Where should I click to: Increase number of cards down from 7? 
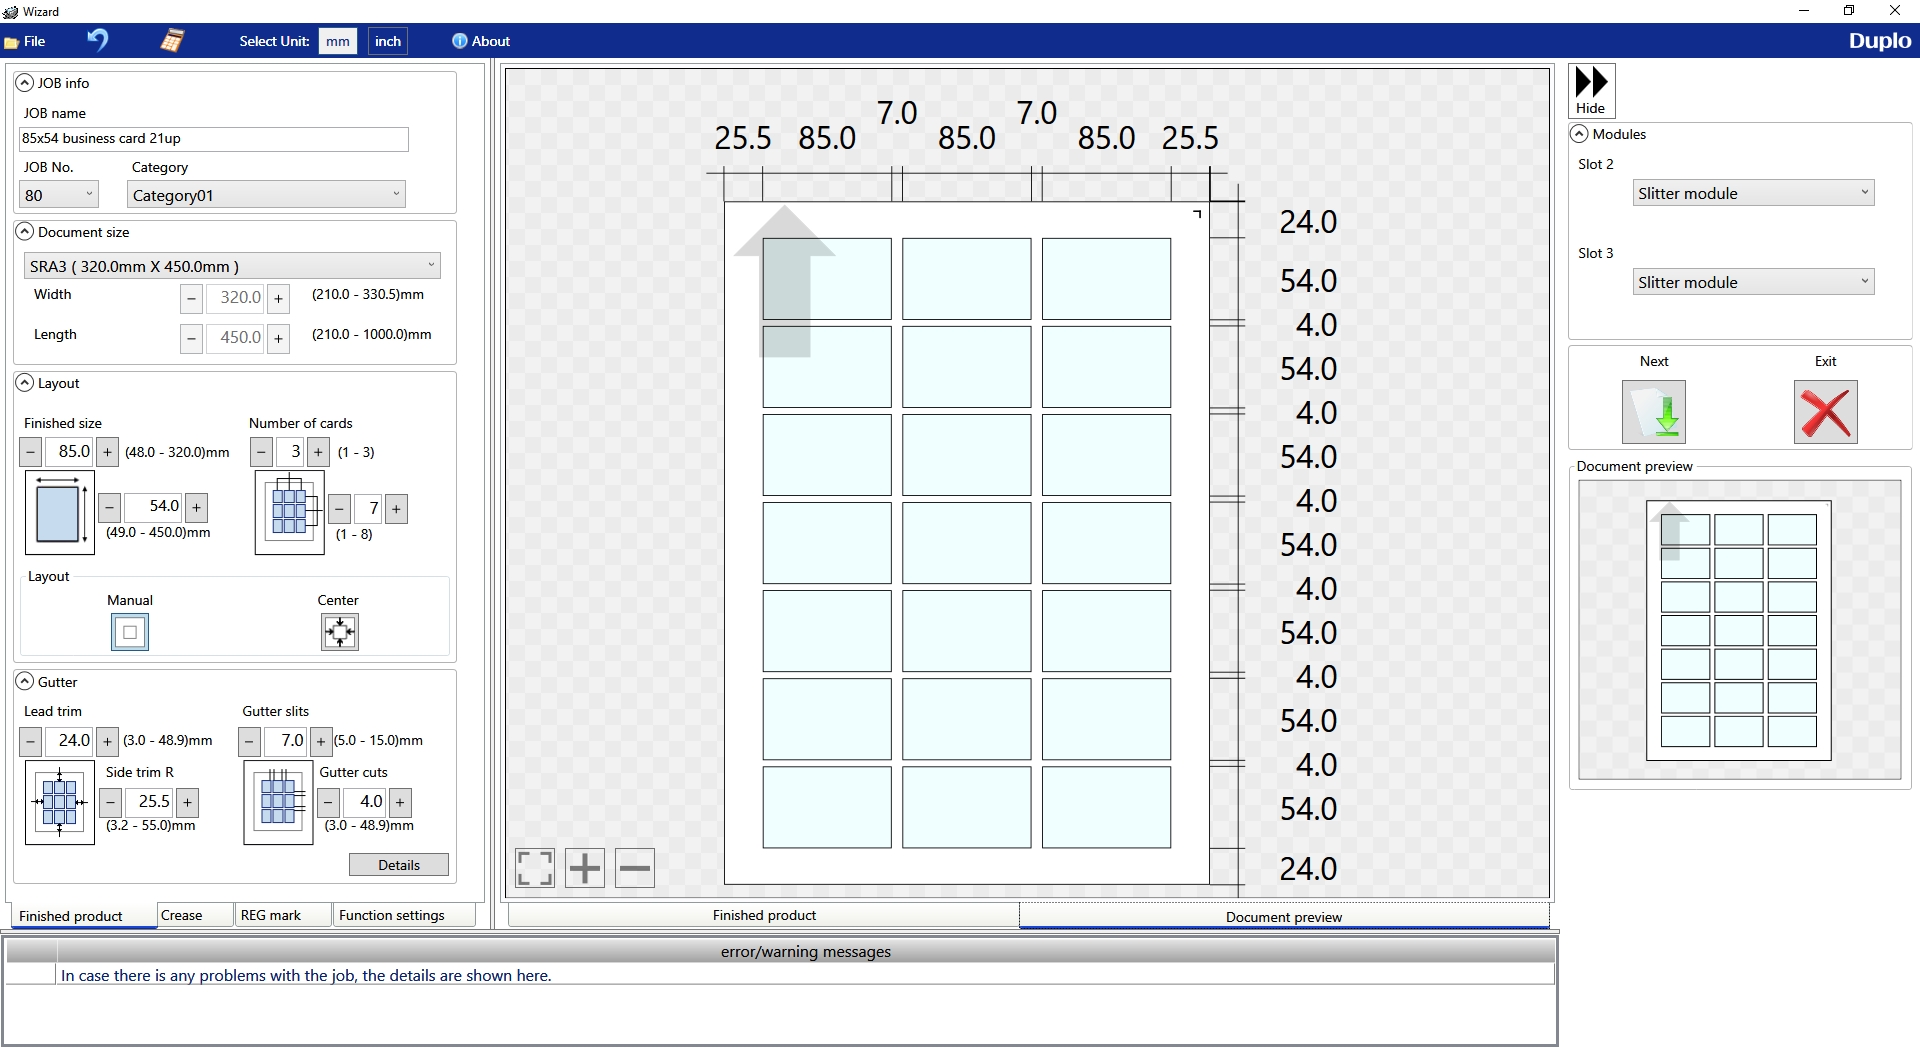[x=396, y=509]
